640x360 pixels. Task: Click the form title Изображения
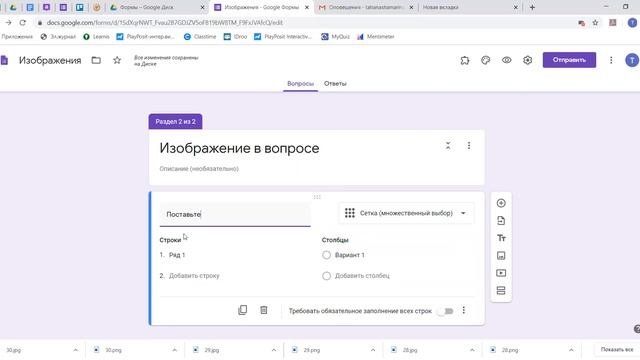pos(50,60)
